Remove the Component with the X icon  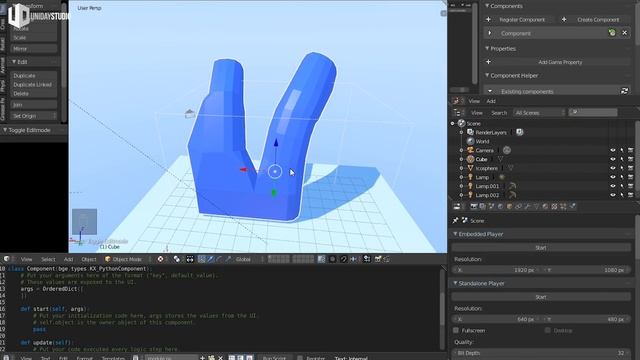(624, 33)
